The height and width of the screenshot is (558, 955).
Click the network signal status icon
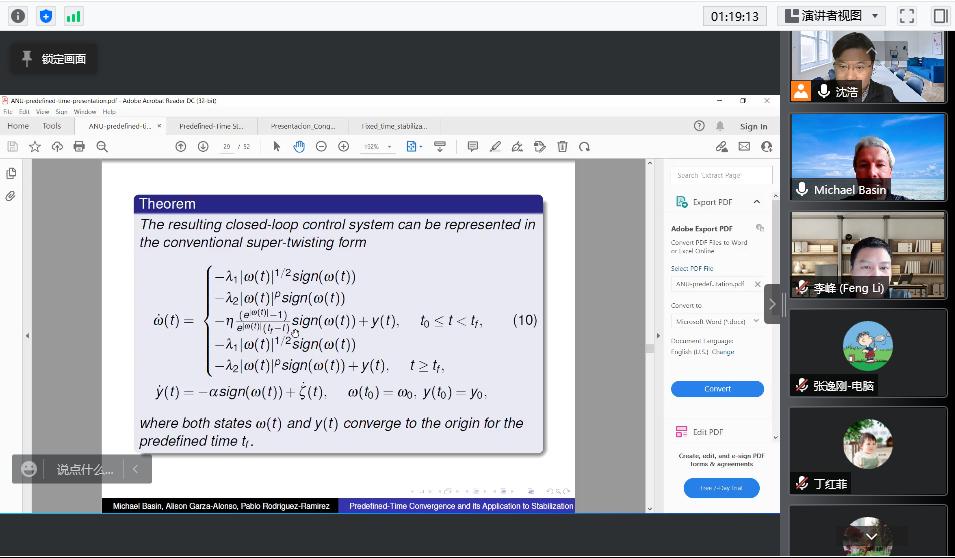coord(73,15)
